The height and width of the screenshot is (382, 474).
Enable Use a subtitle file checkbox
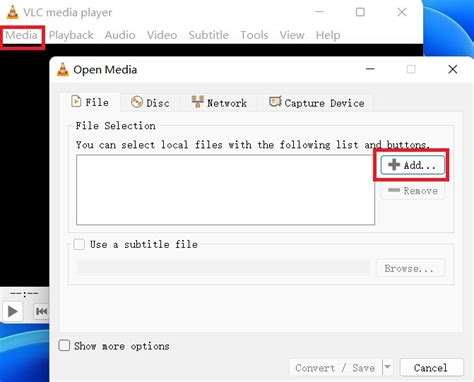79,244
